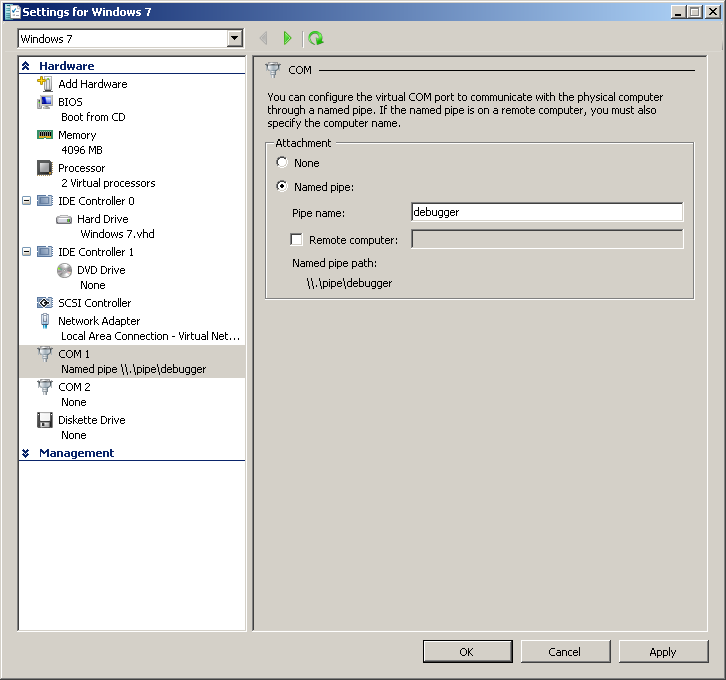Click the COM 1 port icon
The height and width of the screenshot is (680, 726).
point(45,354)
